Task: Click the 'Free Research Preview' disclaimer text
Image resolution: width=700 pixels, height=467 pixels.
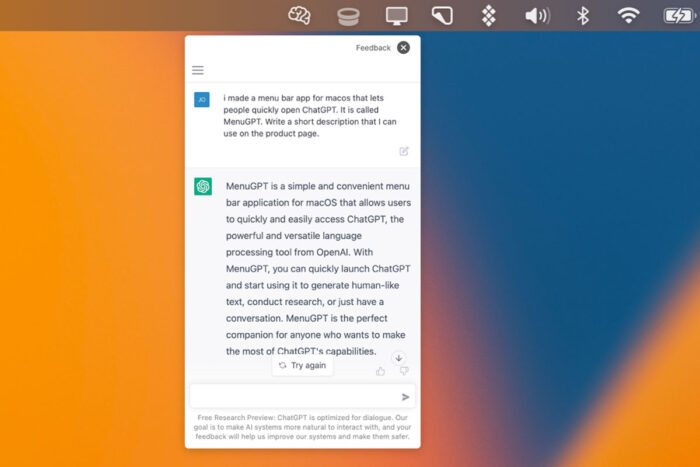Action: 302,427
